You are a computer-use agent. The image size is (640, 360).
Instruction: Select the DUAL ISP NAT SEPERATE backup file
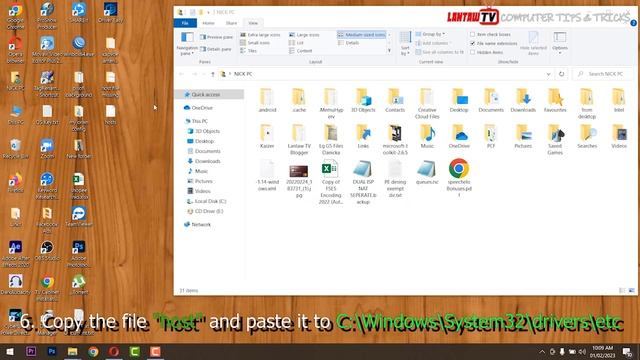pyautogui.click(x=362, y=182)
